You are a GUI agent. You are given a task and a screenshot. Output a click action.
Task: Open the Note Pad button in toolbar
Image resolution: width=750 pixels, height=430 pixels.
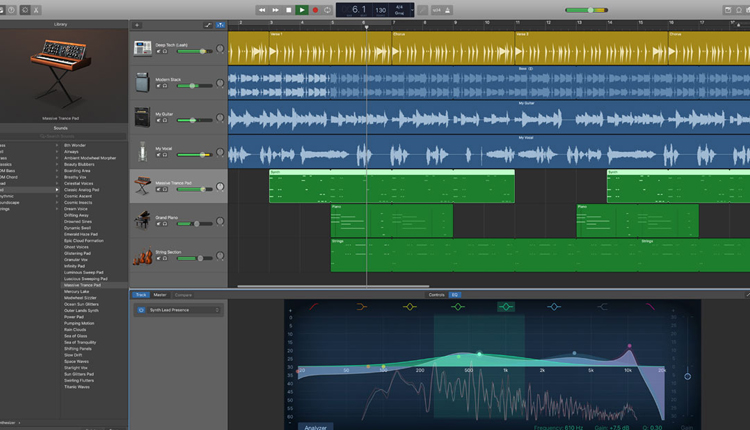(x=728, y=10)
